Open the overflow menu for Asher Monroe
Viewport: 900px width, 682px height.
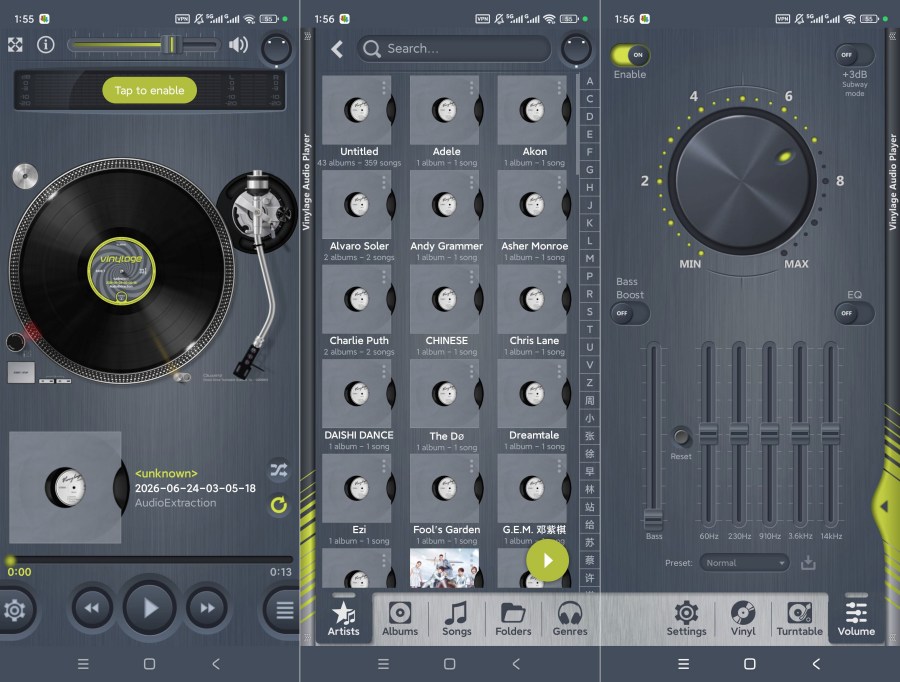click(559, 182)
